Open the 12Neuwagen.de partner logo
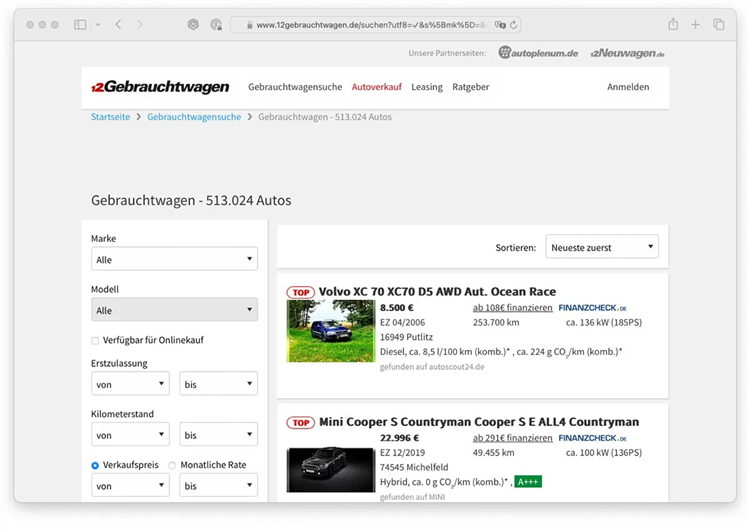This screenshot has width=750, height=532. [627, 53]
